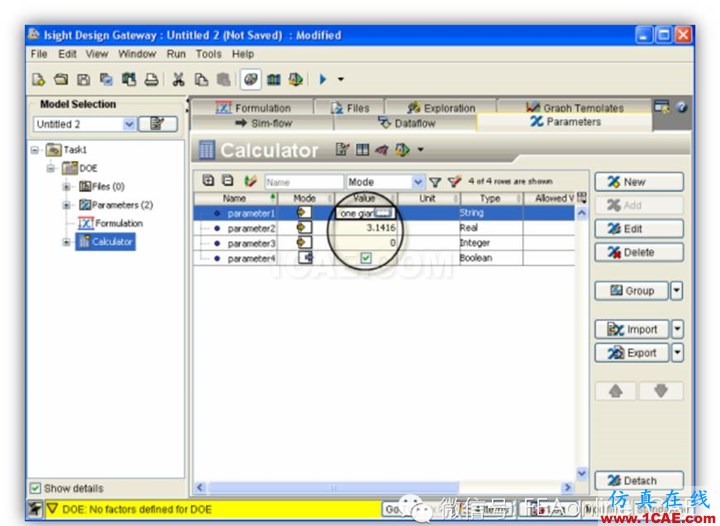Click the Detach button
This screenshot has width=720, height=526.
[x=639, y=481]
